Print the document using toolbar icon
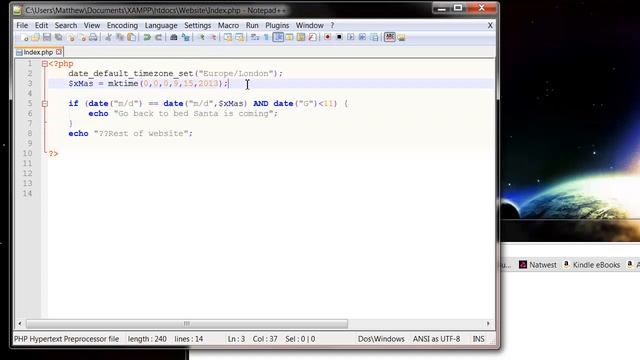The height and width of the screenshot is (360, 640). [93, 38]
